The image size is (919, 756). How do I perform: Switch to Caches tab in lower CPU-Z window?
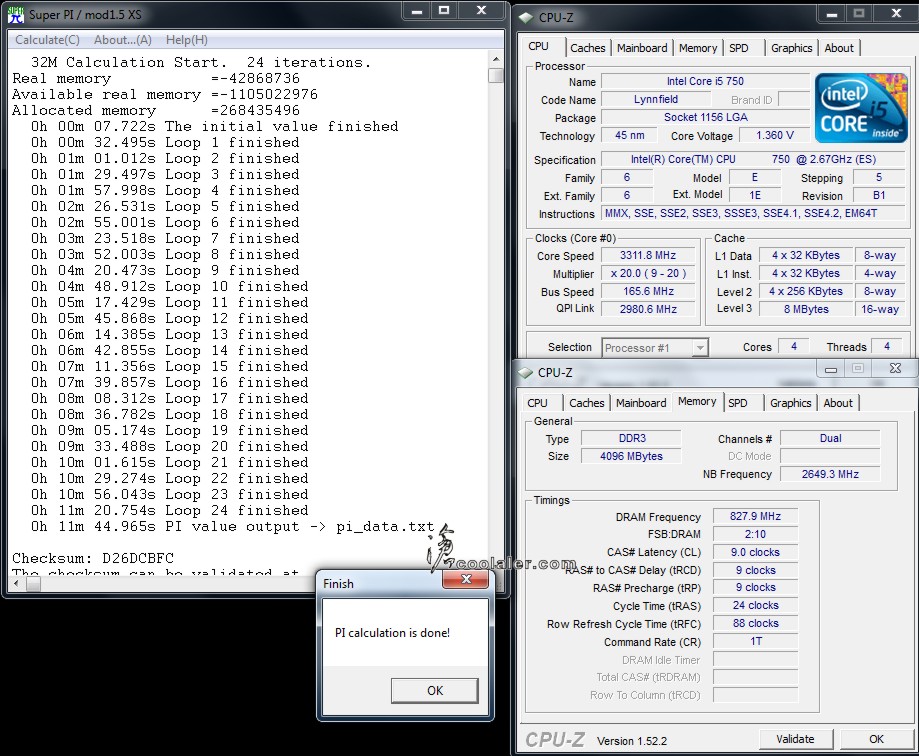(x=586, y=403)
